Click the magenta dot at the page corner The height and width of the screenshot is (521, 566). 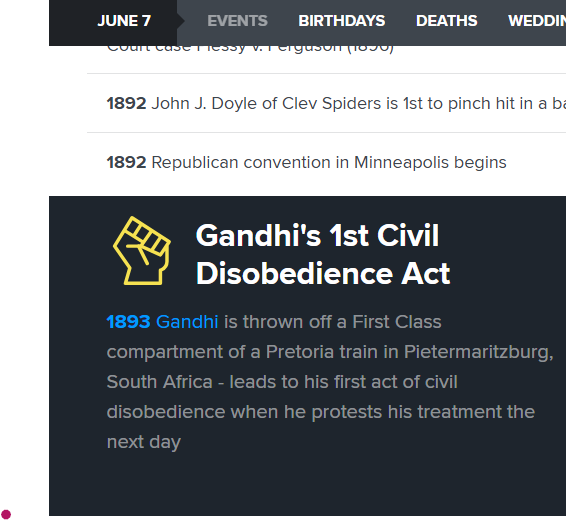click(6, 514)
